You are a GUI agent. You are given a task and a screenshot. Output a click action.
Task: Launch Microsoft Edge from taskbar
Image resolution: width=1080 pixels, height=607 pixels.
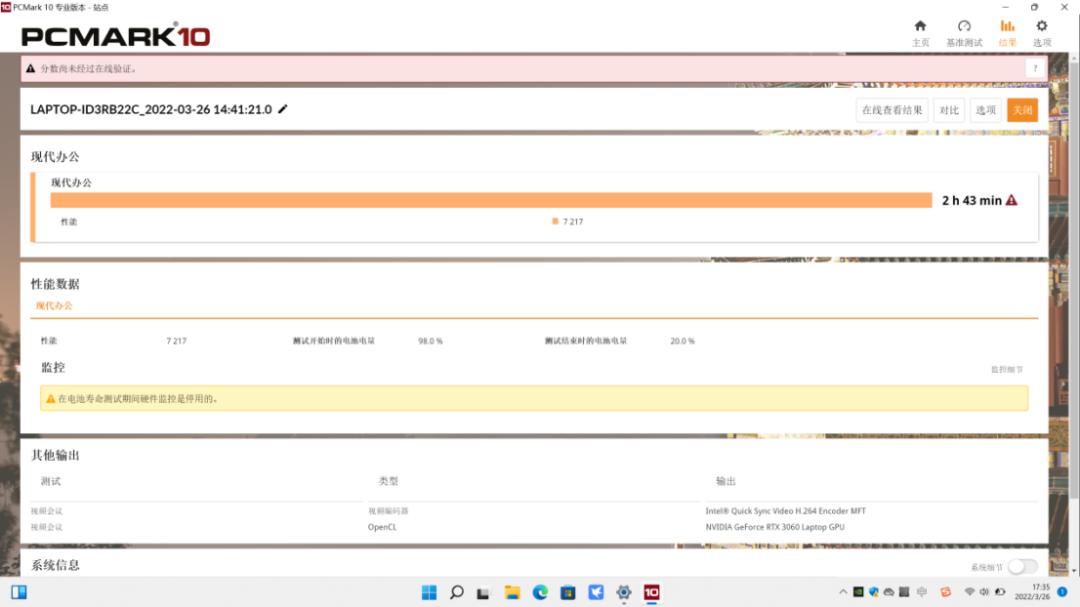pos(540,593)
